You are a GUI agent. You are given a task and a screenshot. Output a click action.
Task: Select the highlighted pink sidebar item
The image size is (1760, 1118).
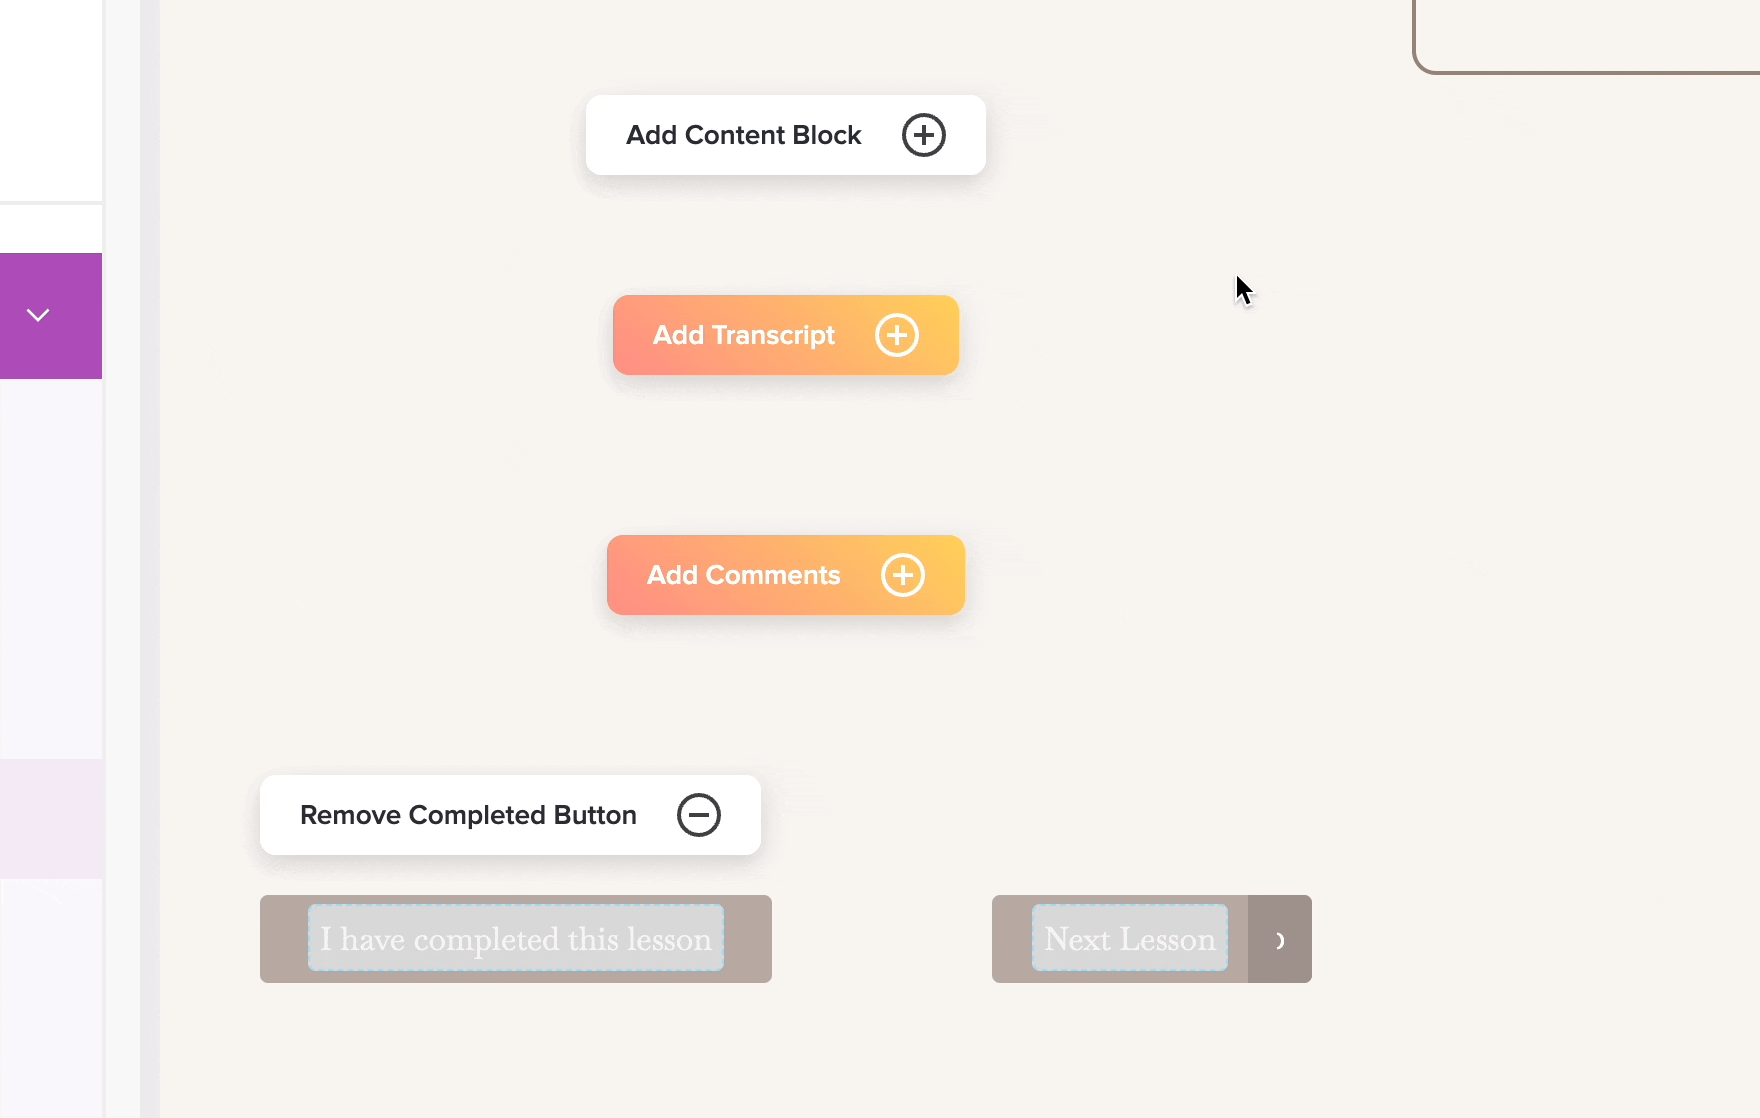pyautogui.click(x=50, y=818)
